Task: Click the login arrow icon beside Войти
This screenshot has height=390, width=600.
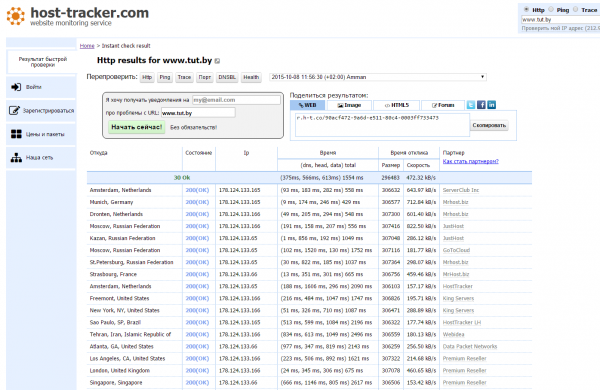Action: coord(16,87)
